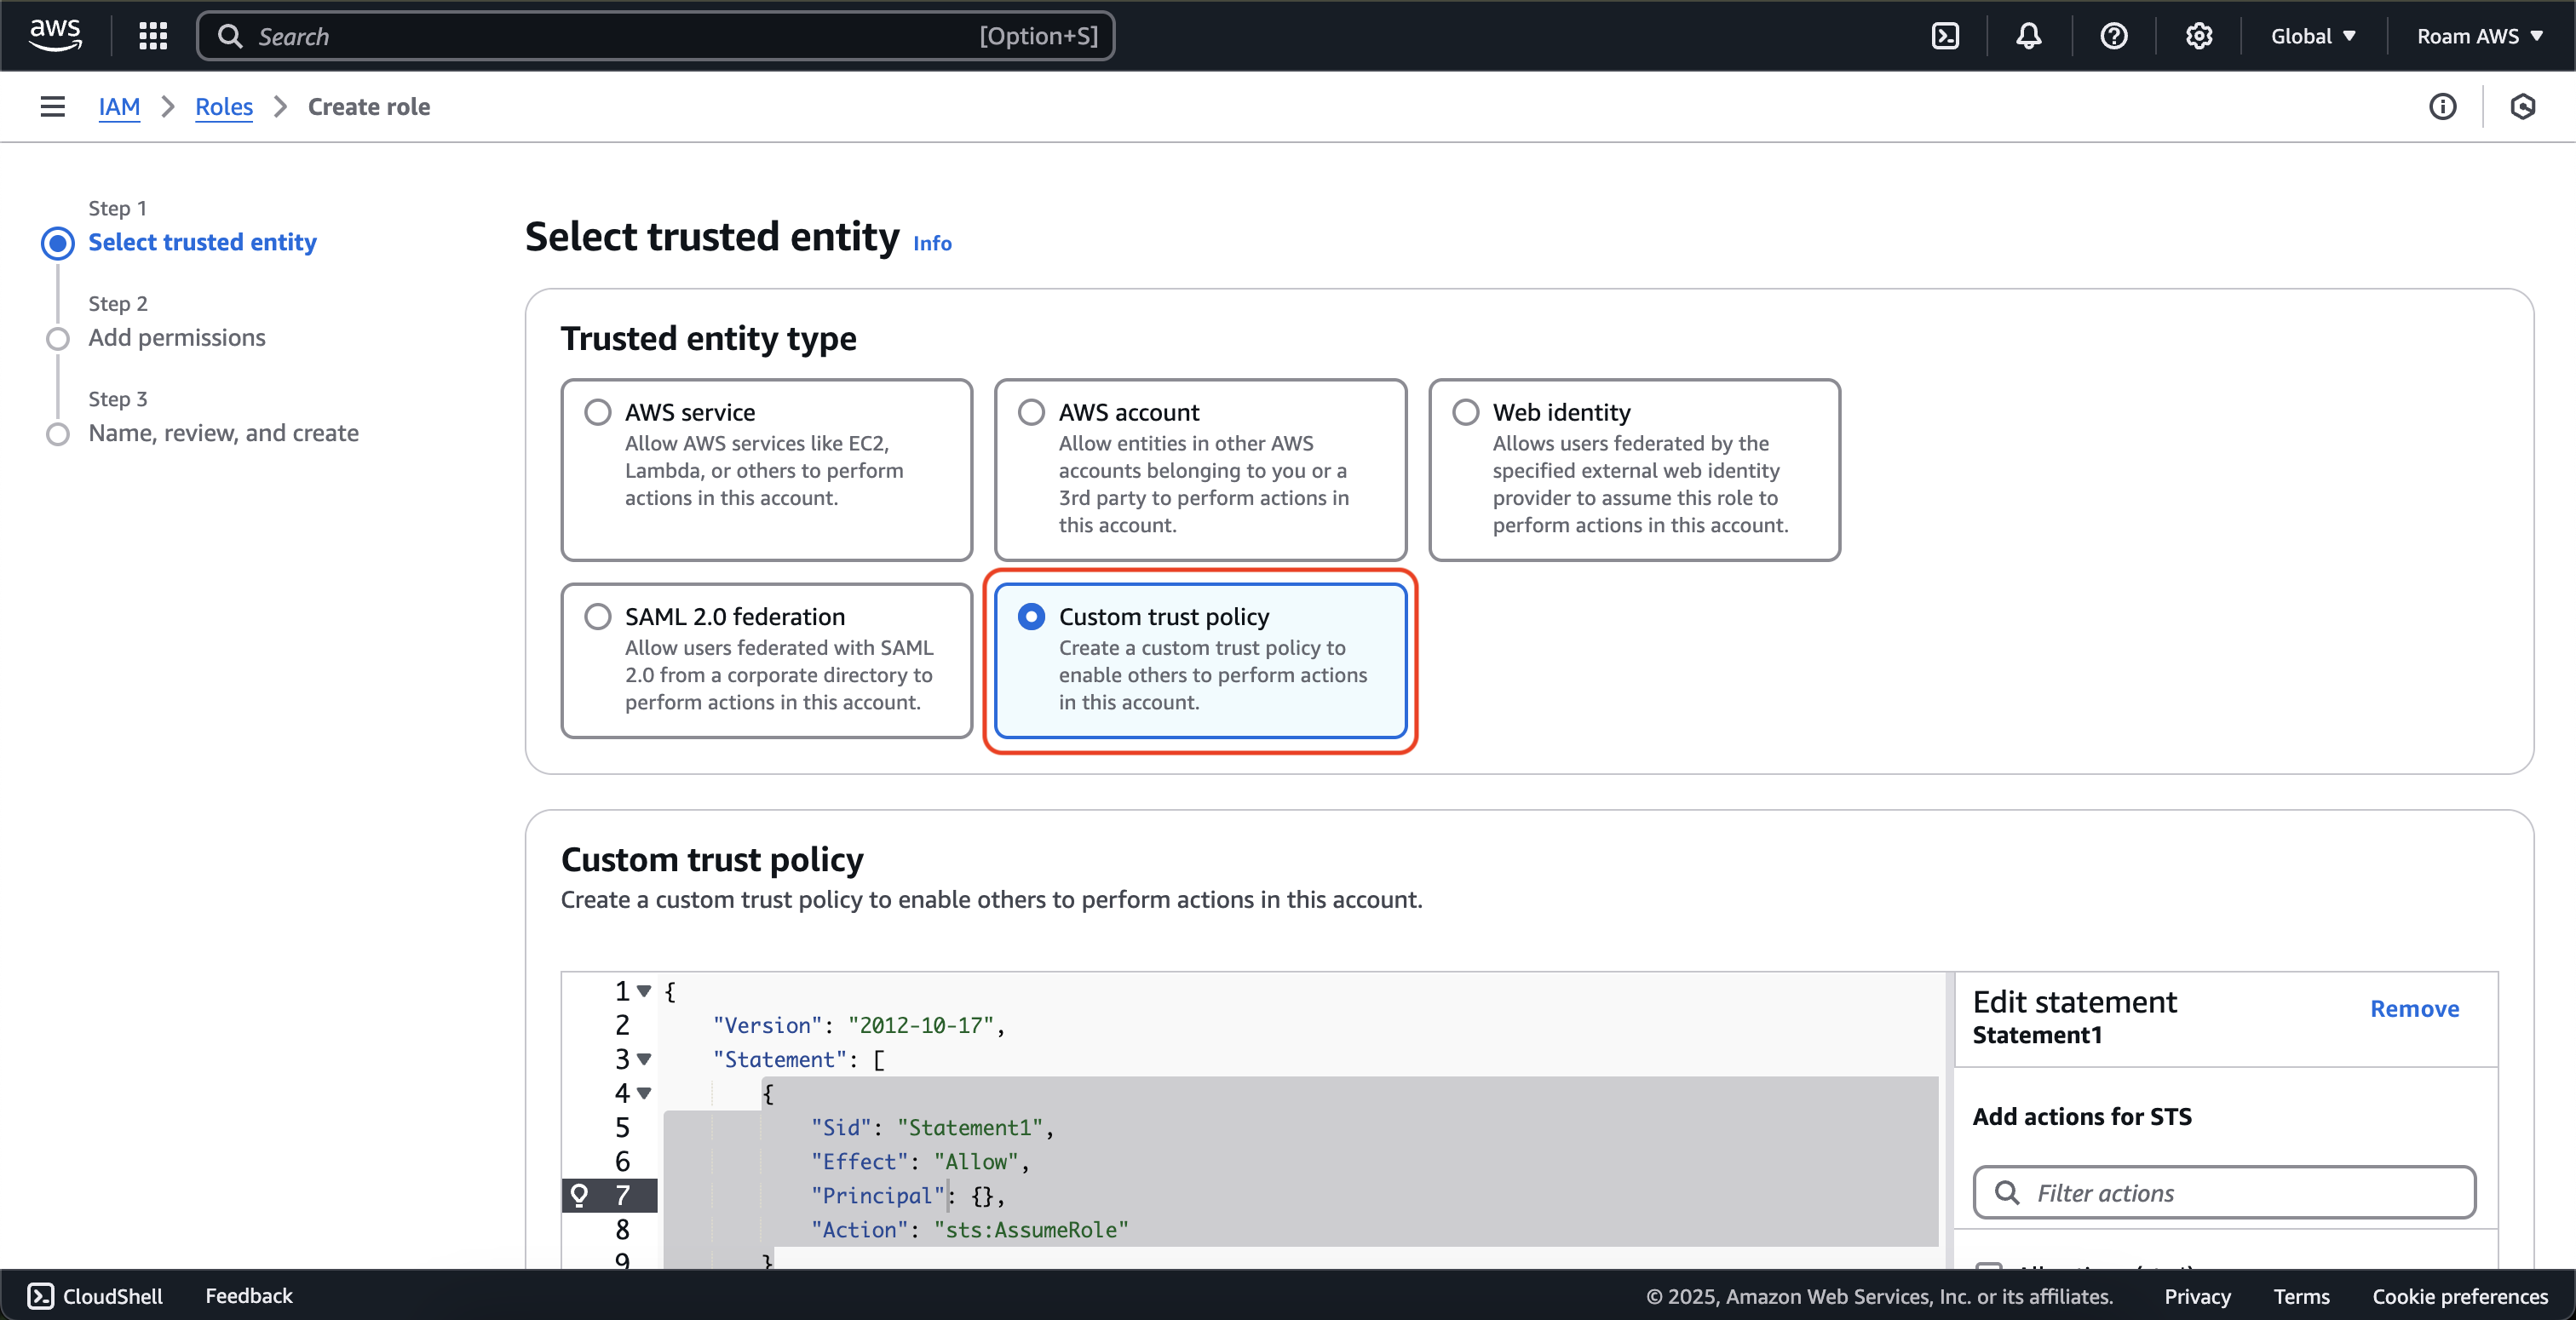Go to Step 1 Select trusted entity
This screenshot has height=1320, width=2576.
[x=202, y=242]
